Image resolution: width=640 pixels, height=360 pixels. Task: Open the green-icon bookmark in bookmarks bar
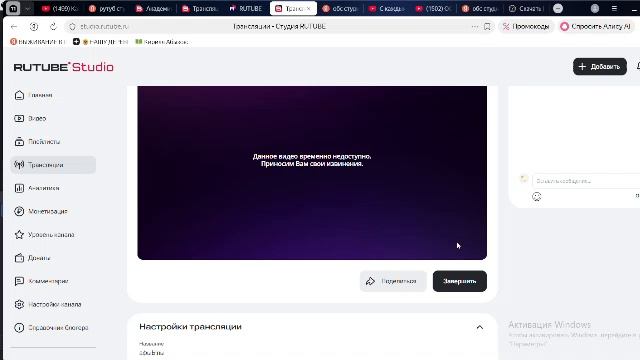[x=162, y=42]
